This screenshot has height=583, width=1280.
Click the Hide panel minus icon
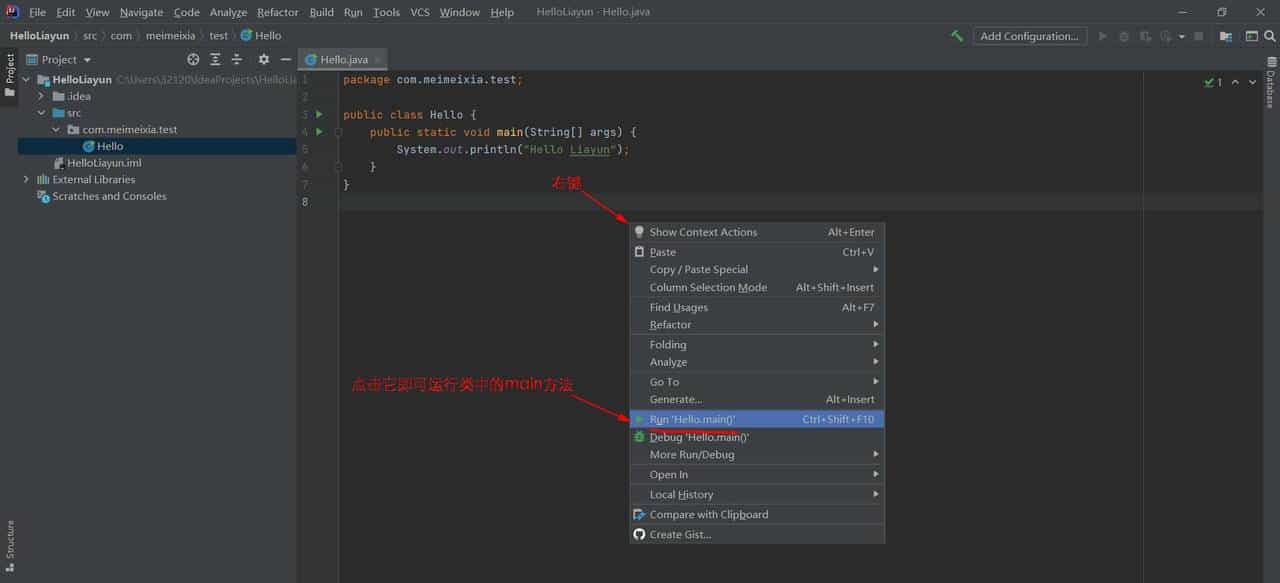click(x=286, y=59)
